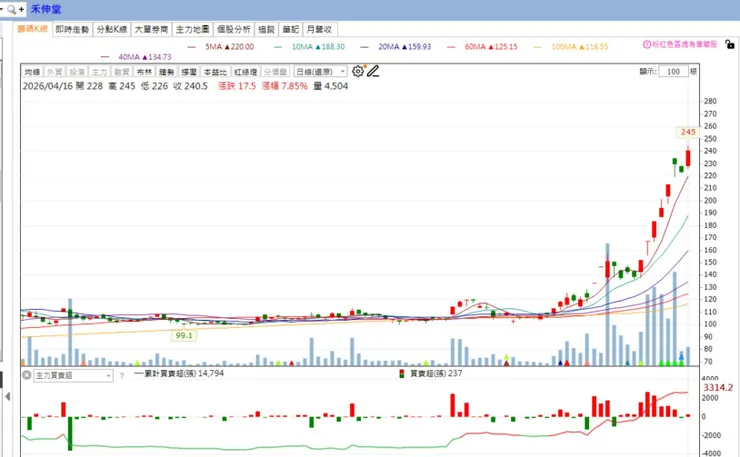The width and height of the screenshot is (740, 457).
Task: Toggle the 紅綠燈 overlay button
Action: [246, 72]
